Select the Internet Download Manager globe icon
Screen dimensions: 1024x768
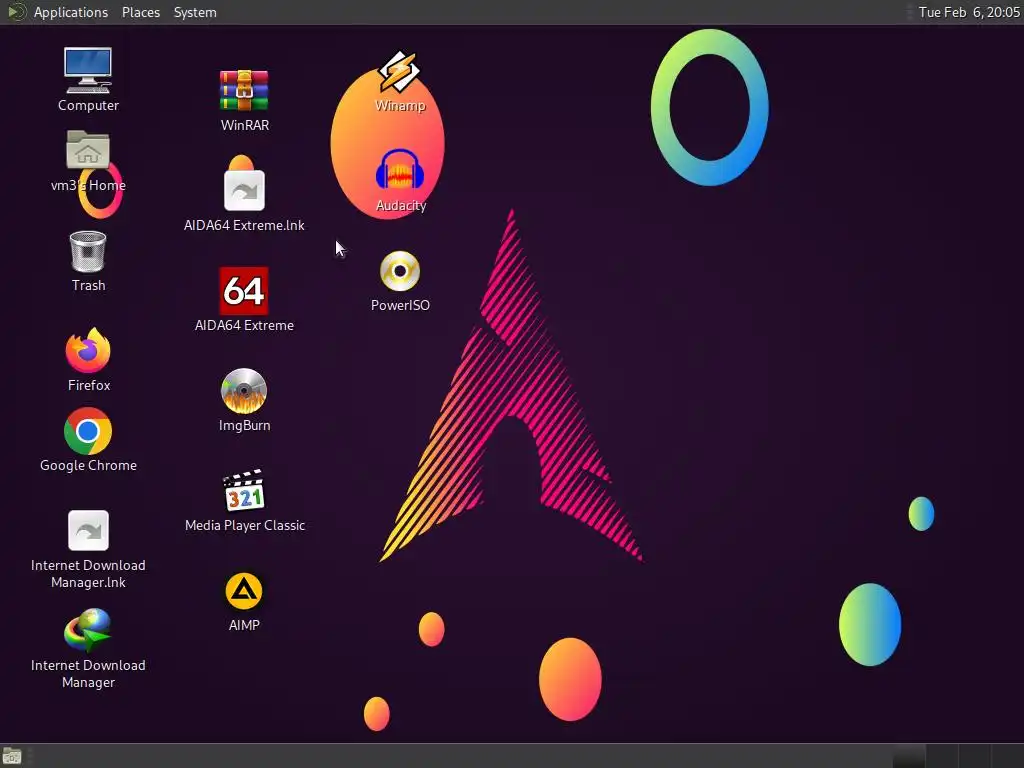point(88,630)
